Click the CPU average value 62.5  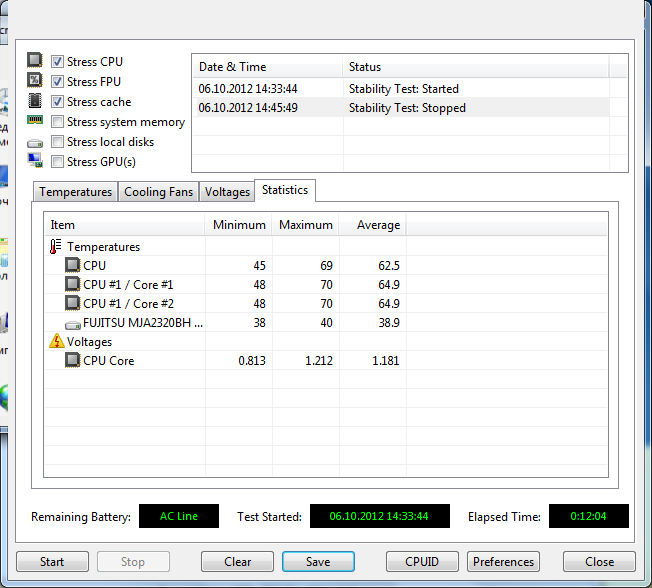click(389, 265)
